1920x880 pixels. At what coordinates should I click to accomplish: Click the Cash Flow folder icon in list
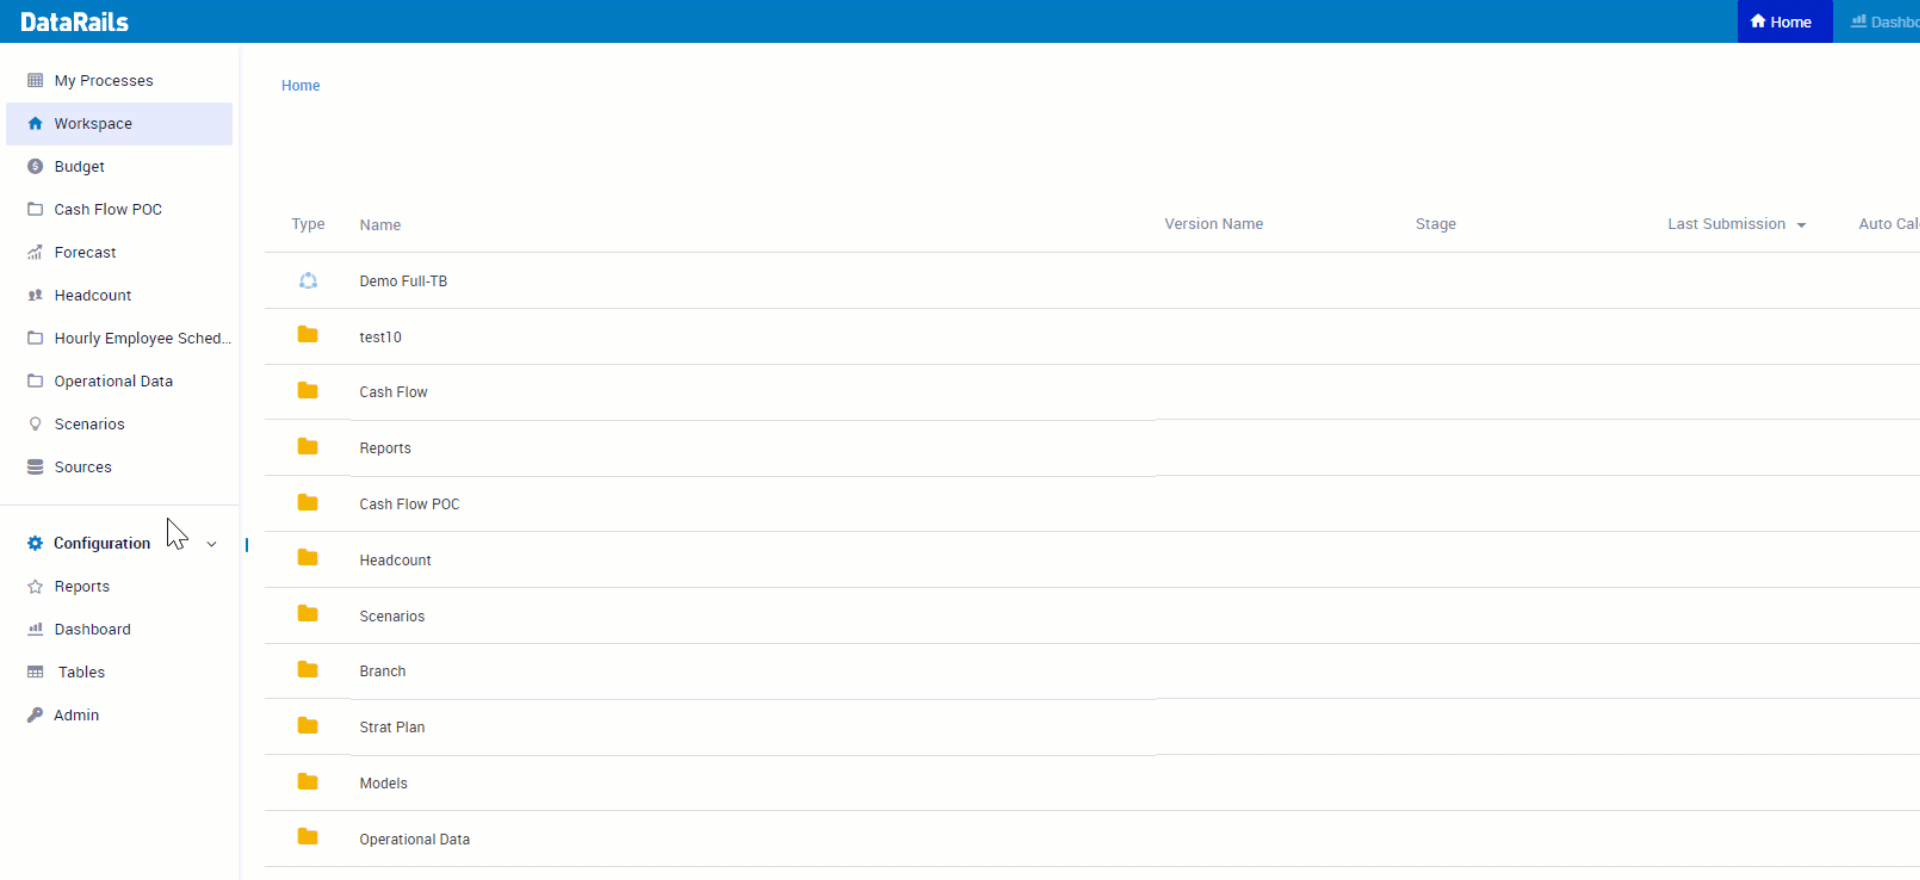308,391
